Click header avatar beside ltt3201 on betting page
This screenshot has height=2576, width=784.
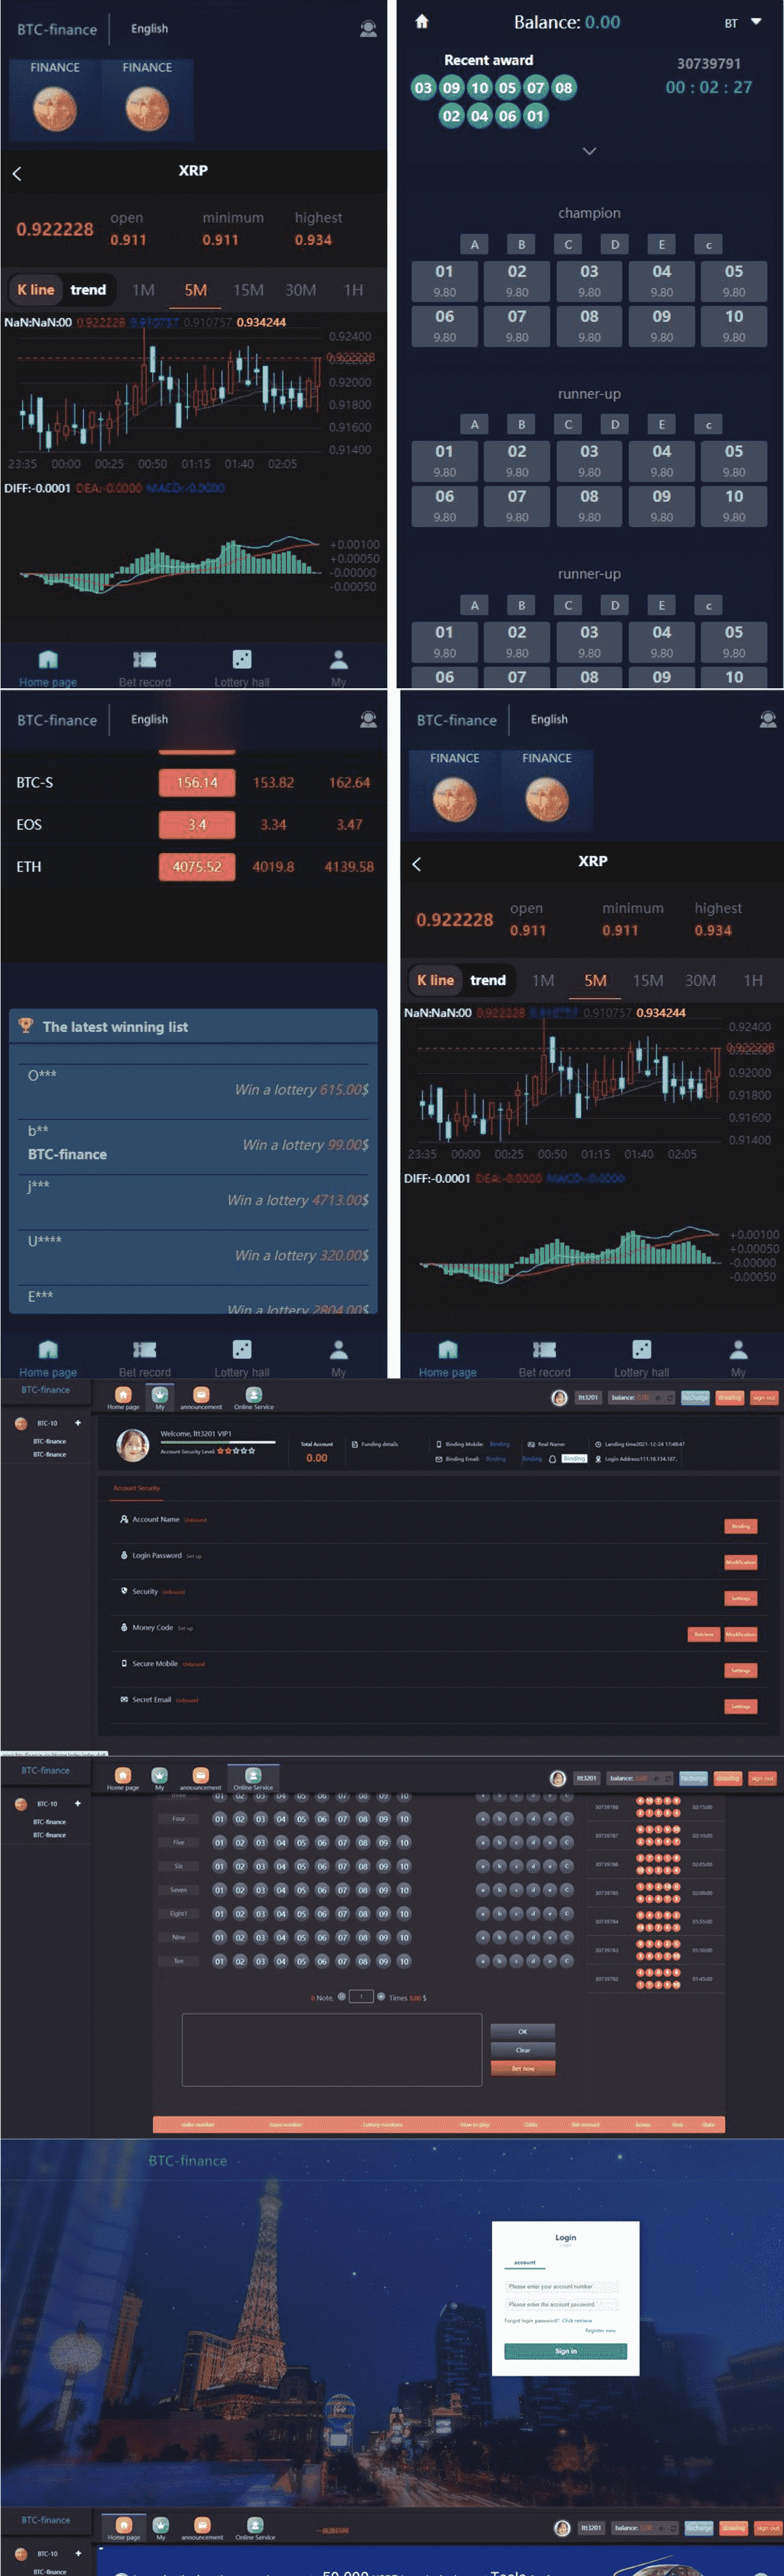[558, 1778]
